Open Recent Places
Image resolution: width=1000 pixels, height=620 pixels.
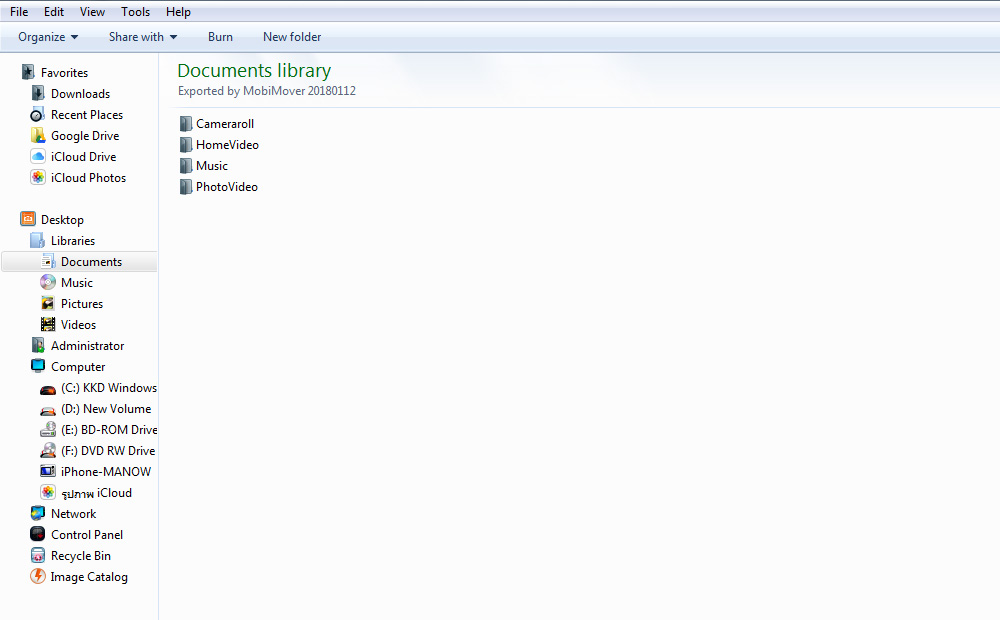coord(86,114)
